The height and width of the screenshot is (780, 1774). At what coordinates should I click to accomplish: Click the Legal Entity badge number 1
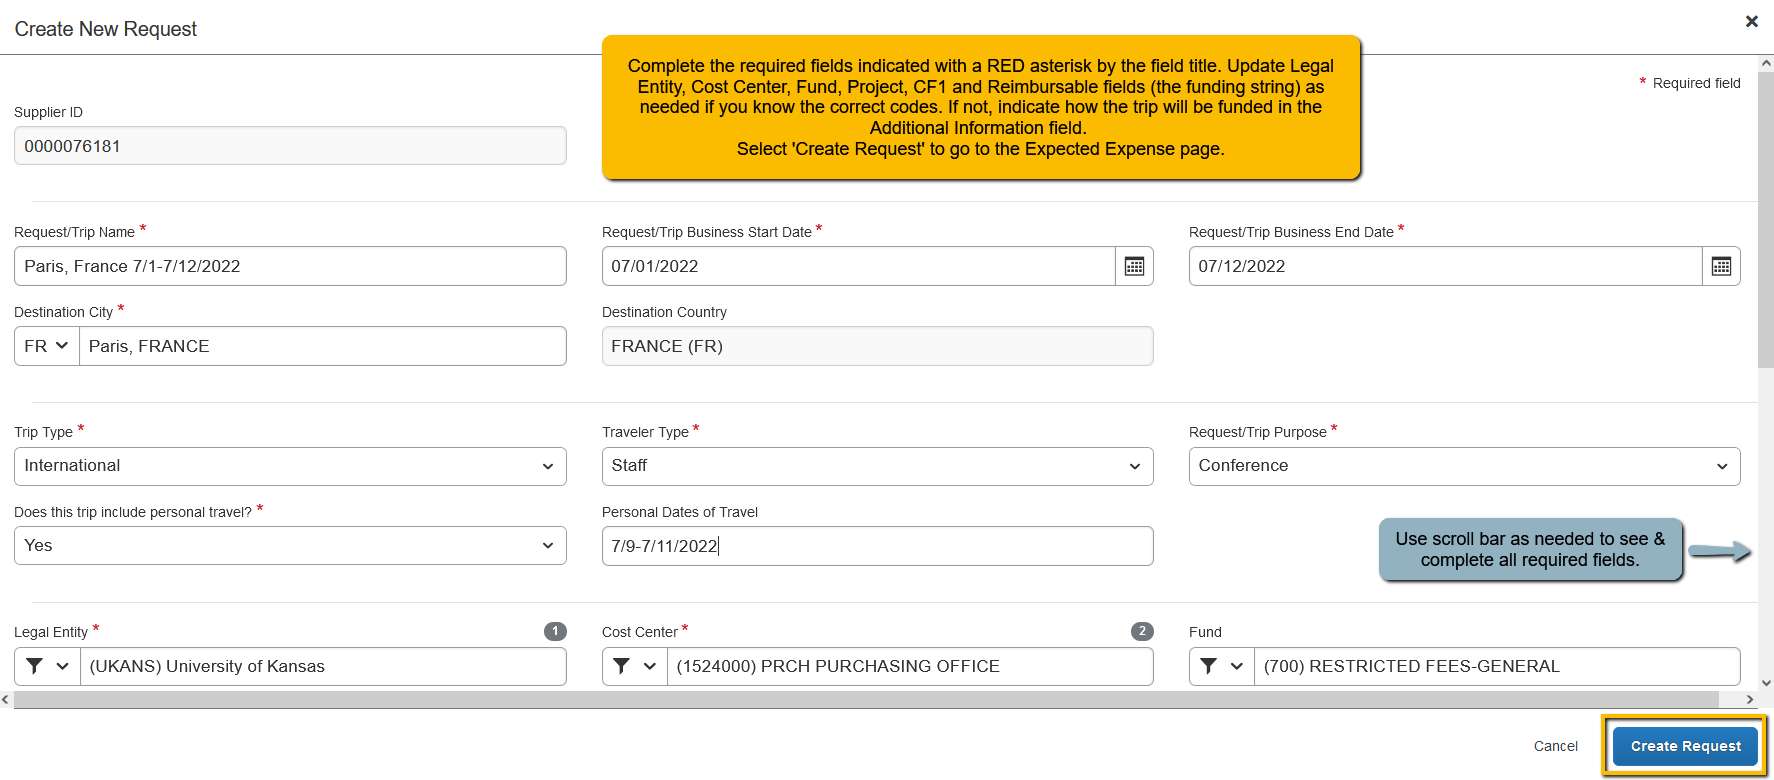(x=555, y=631)
